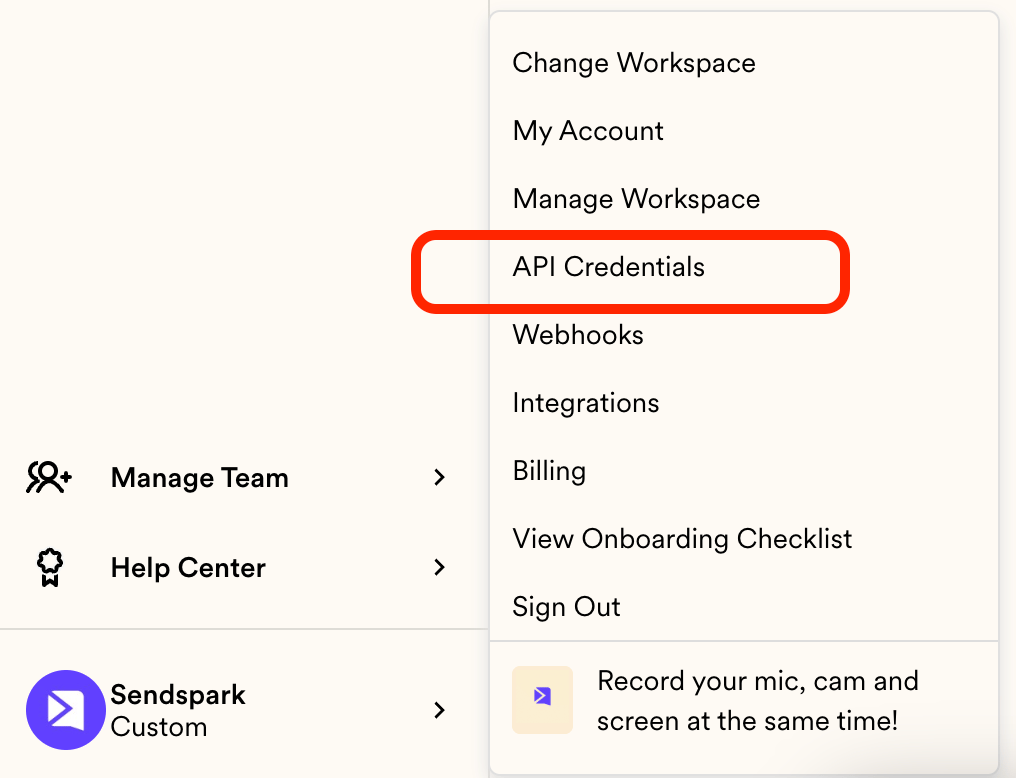Expand Manage Team chevron arrow
This screenshot has height=778, width=1016.
tap(439, 477)
